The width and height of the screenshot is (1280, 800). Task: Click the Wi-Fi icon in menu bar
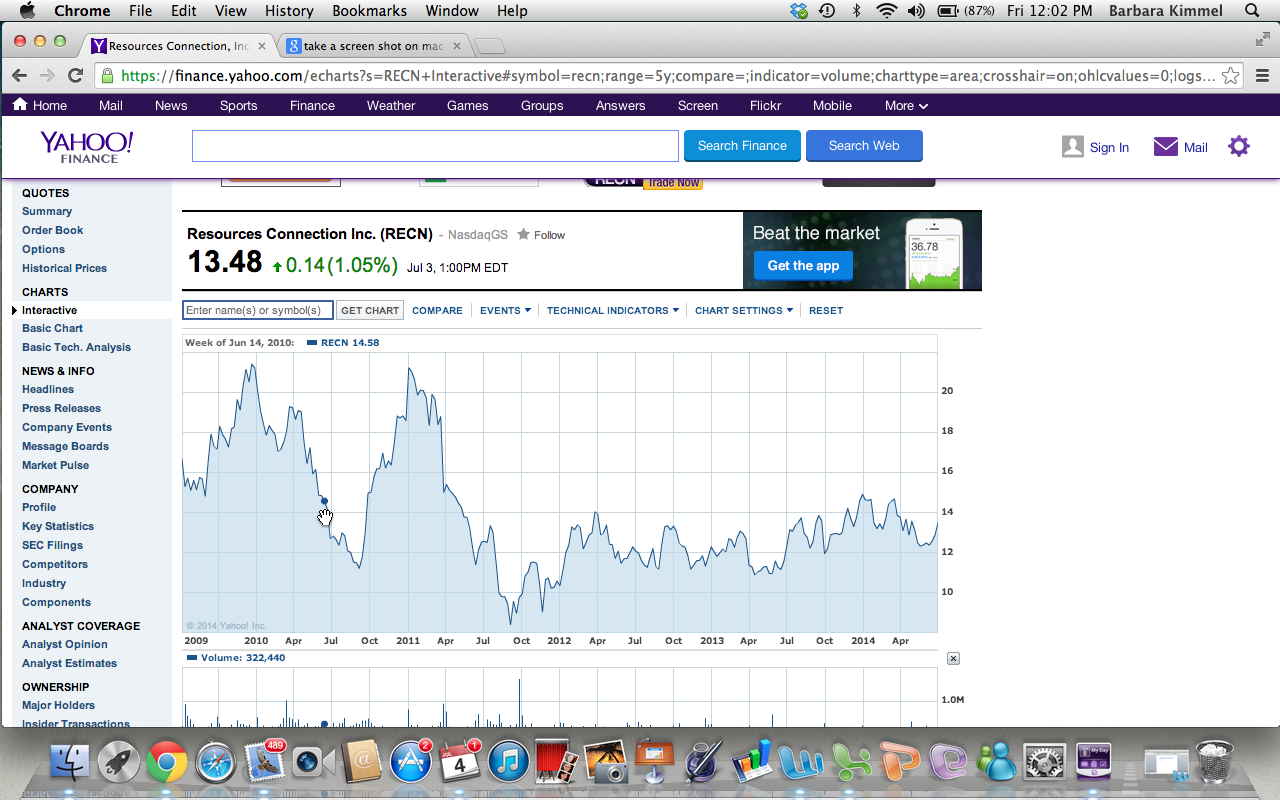click(x=886, y=11)
